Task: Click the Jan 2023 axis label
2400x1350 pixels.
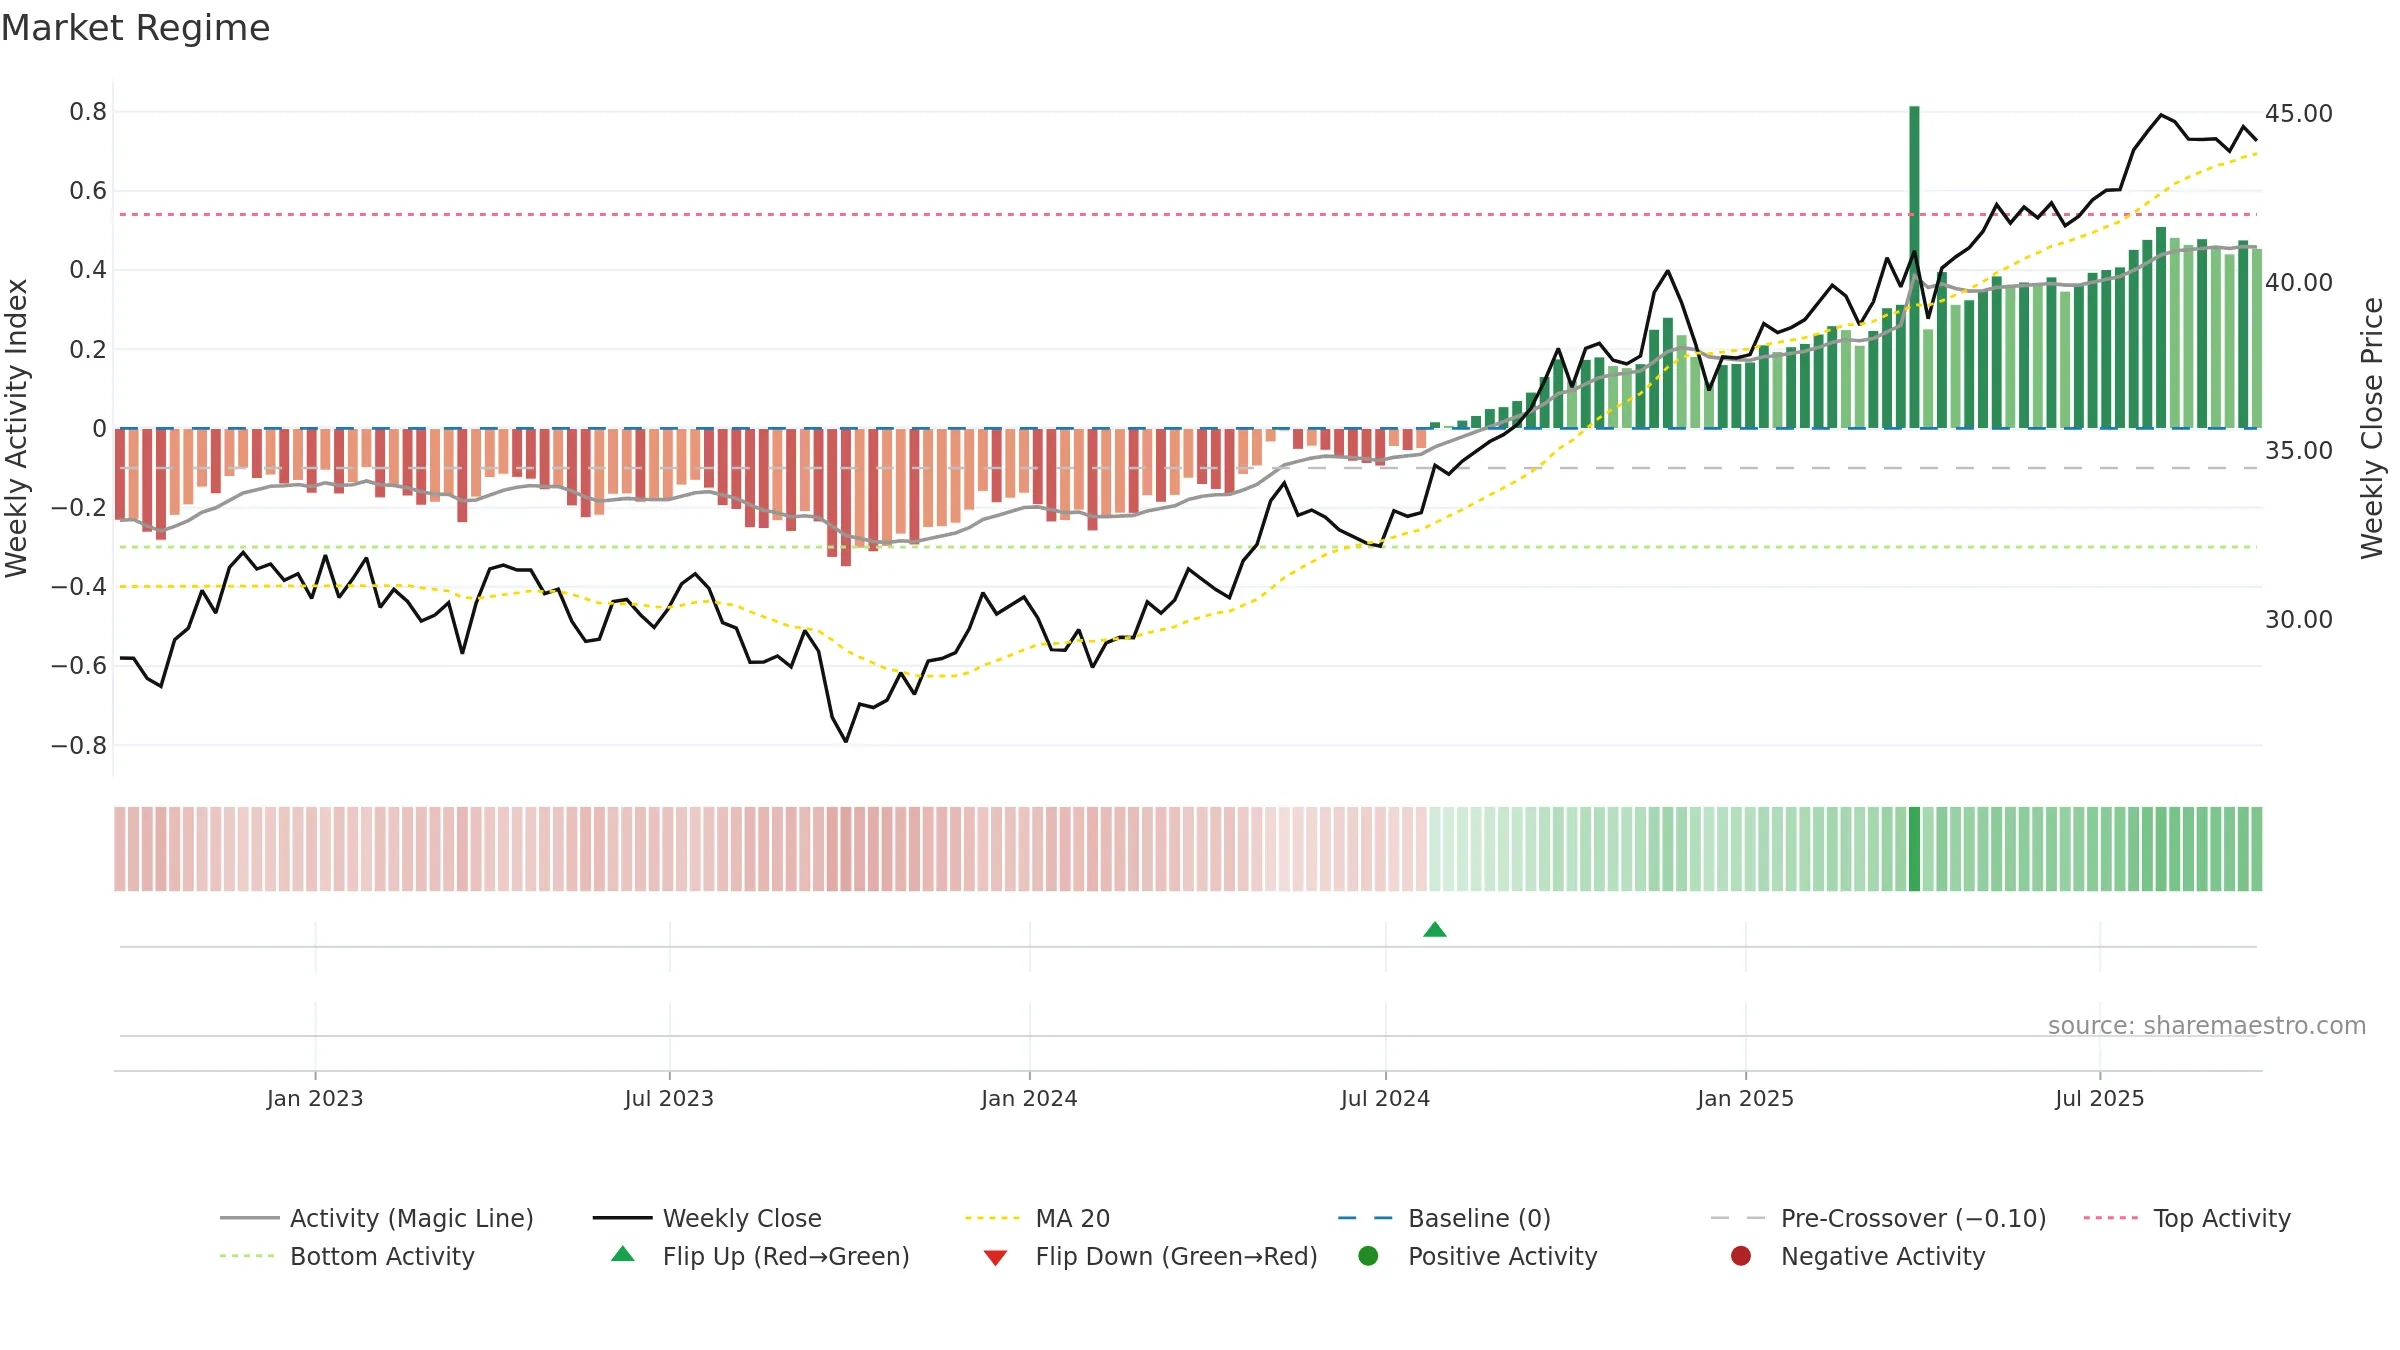Action: (315, 1098)
